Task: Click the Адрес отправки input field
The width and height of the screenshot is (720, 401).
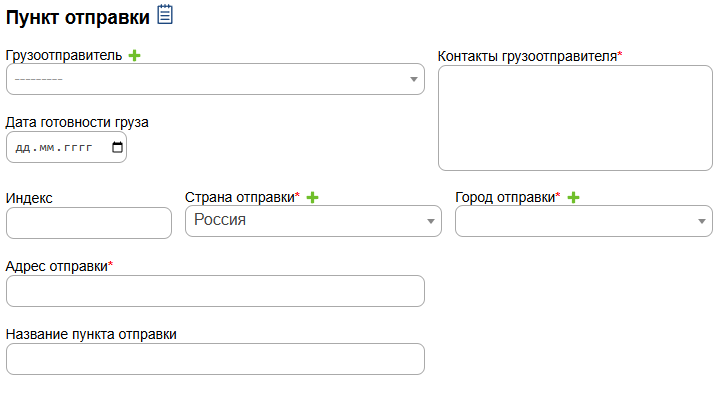Action: tap(215, 291)
